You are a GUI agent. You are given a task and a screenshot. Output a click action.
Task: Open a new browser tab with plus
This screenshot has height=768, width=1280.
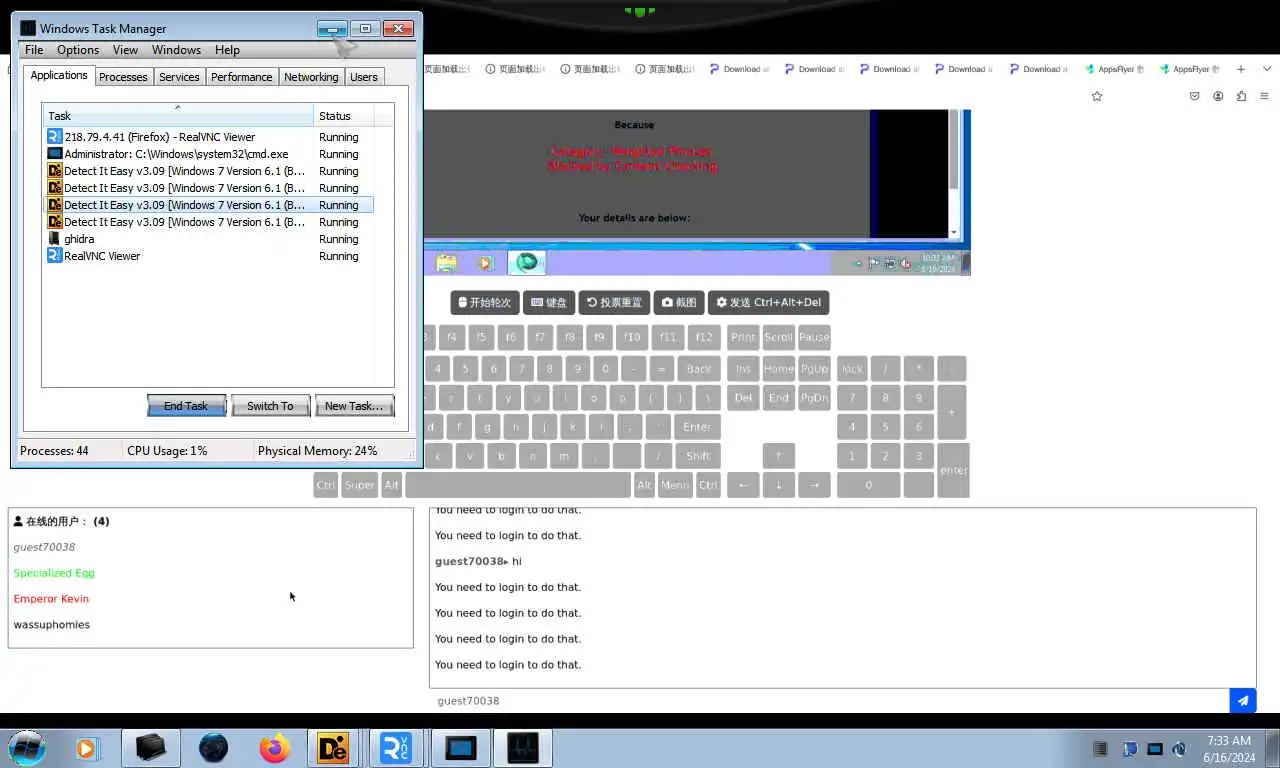point(1241,69)
